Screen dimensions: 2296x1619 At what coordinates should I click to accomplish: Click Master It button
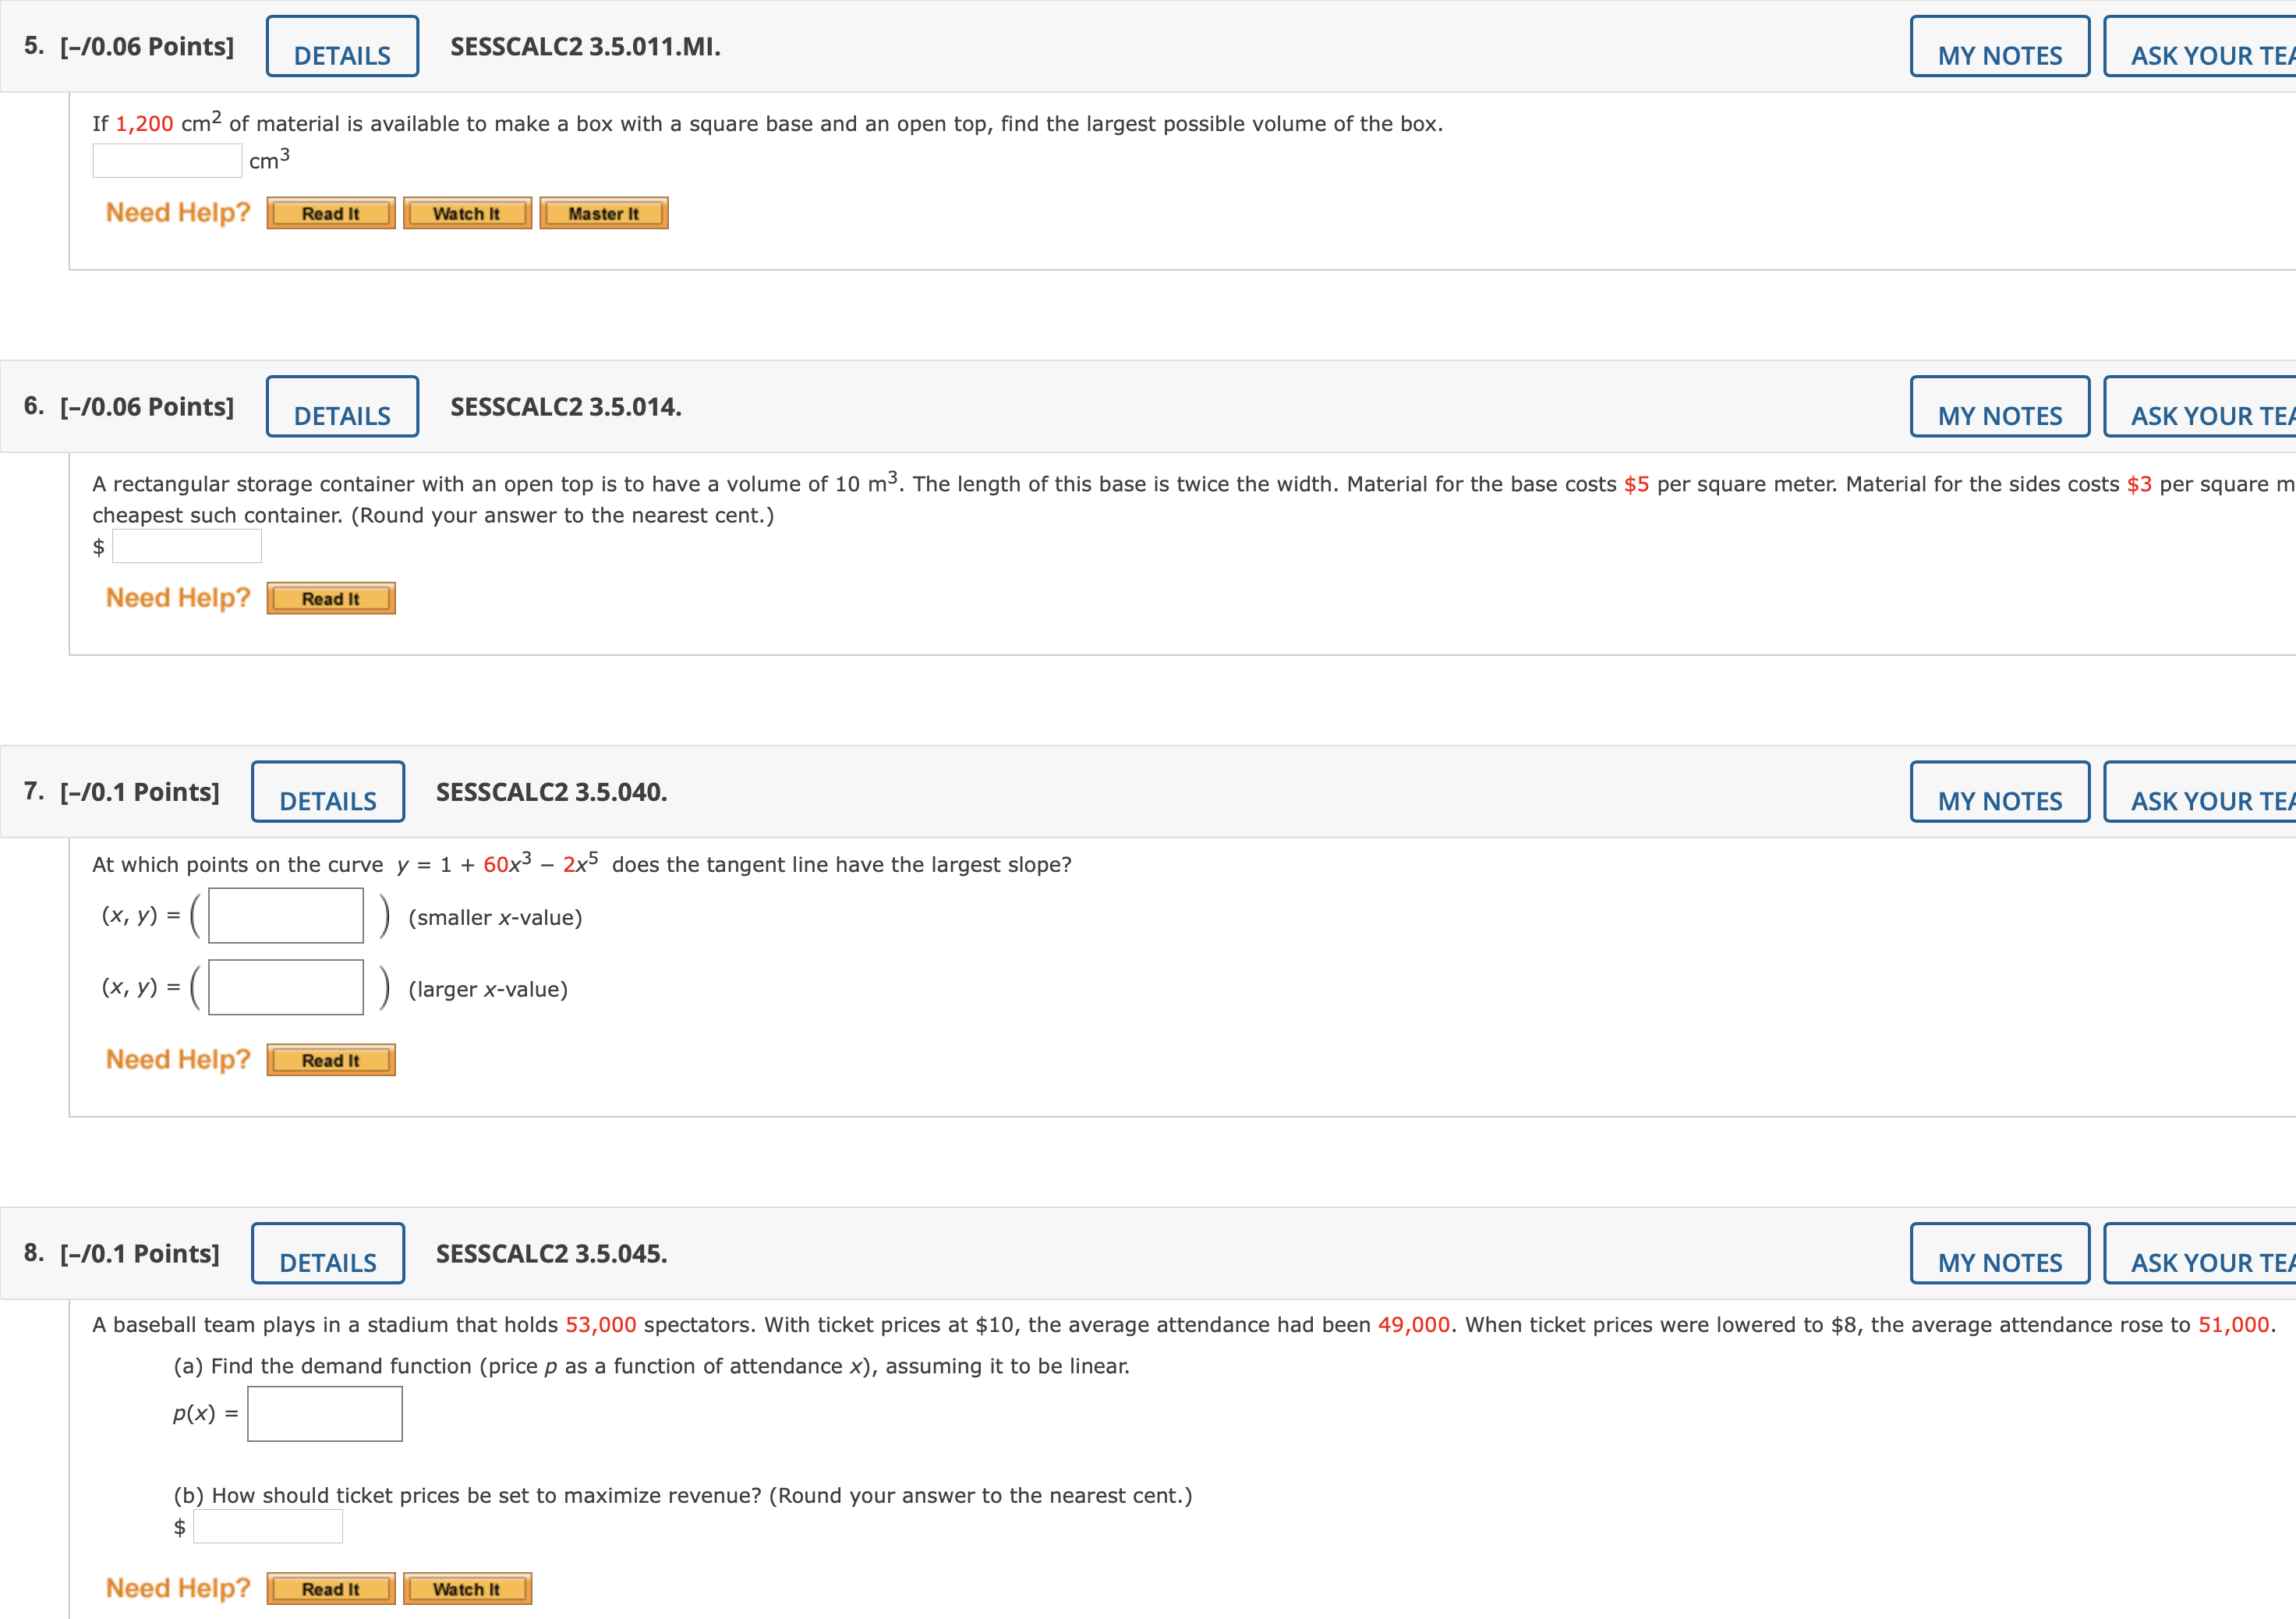coord(603,213)
